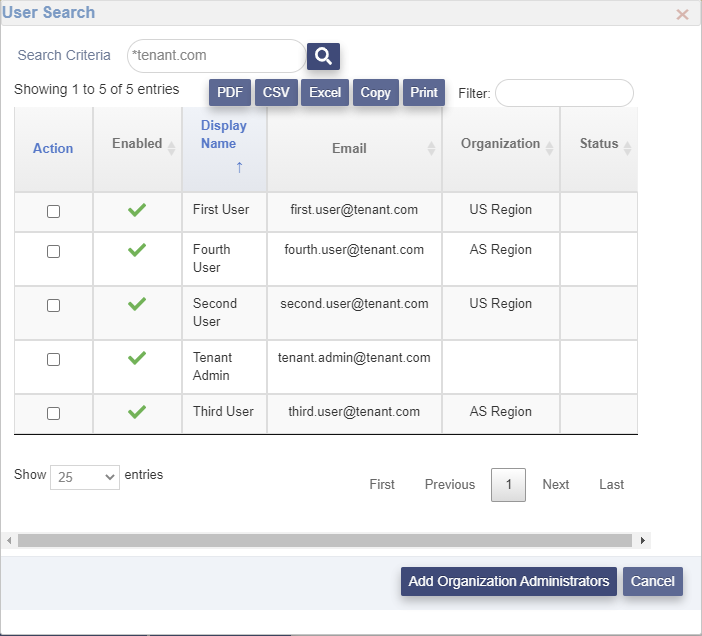Check the Tenant Admin row checkbox
702x636 pixels.
pos(53,359)
